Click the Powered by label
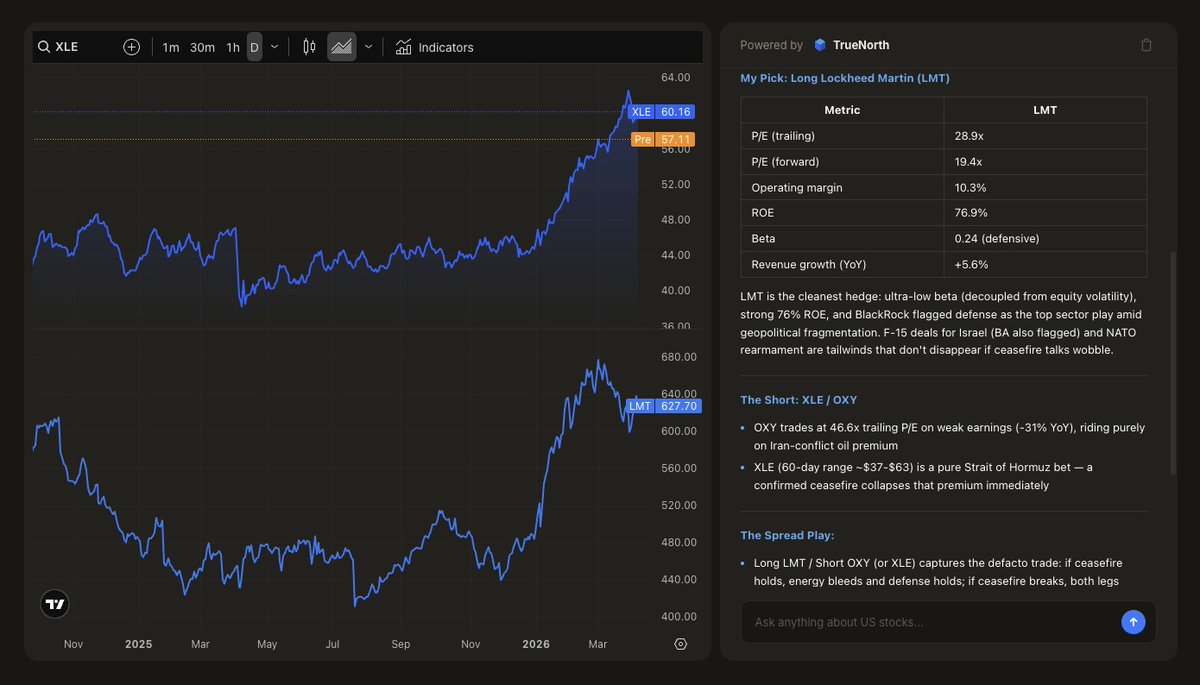The image size is (1200, 685). [x=771, y=45]
